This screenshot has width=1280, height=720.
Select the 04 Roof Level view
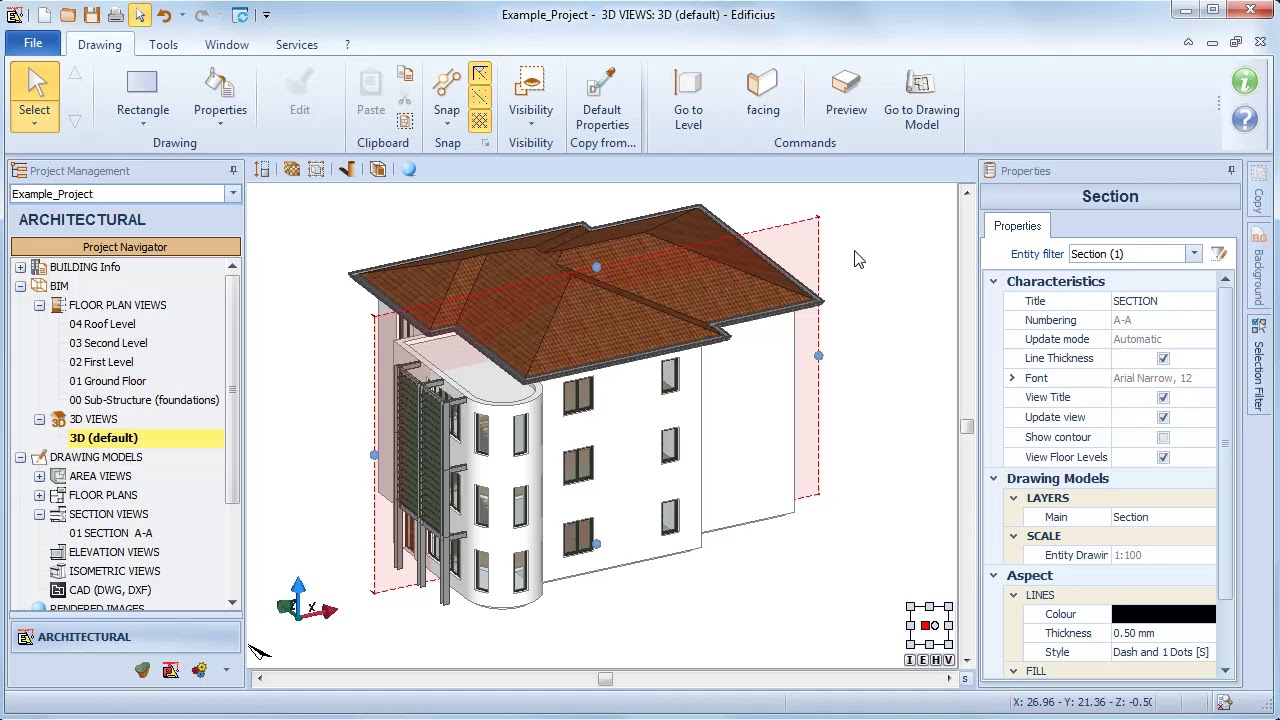point(102,324)
